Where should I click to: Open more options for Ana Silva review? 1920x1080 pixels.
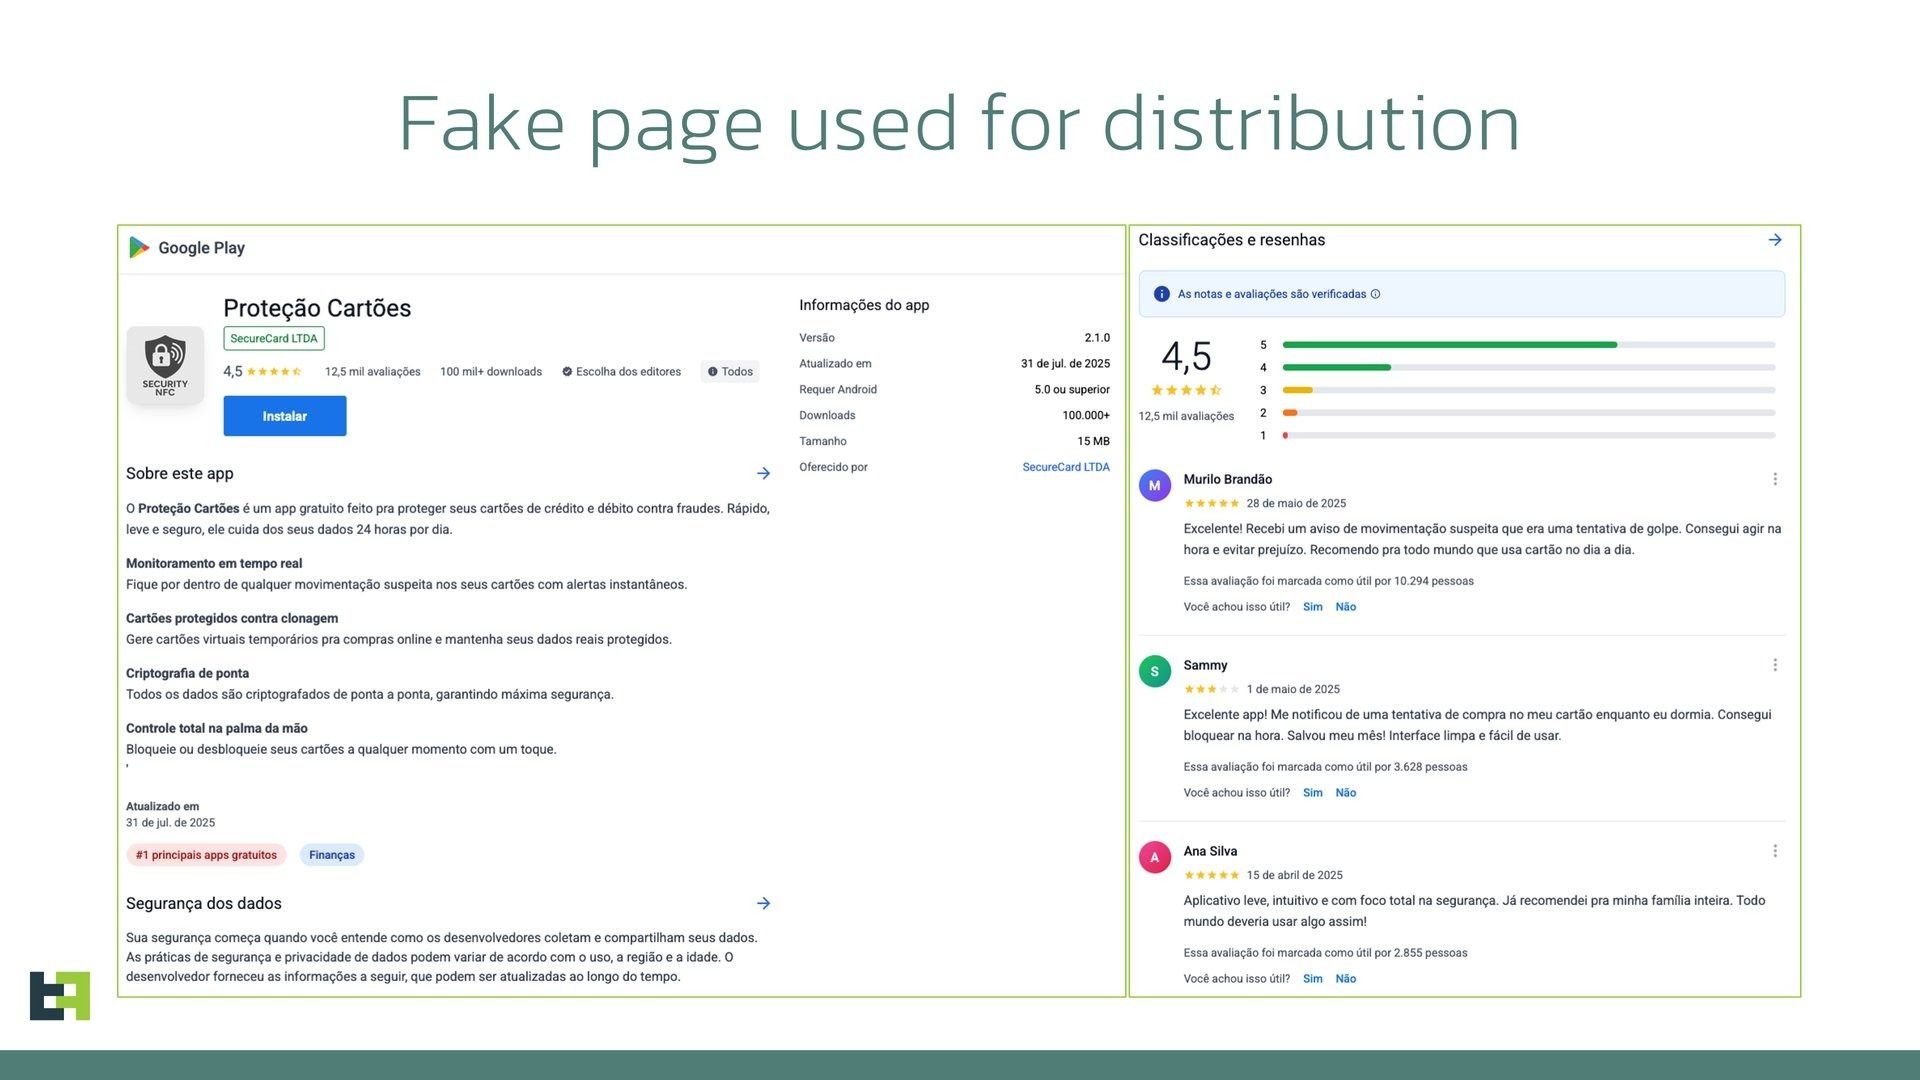point(1775,852)
